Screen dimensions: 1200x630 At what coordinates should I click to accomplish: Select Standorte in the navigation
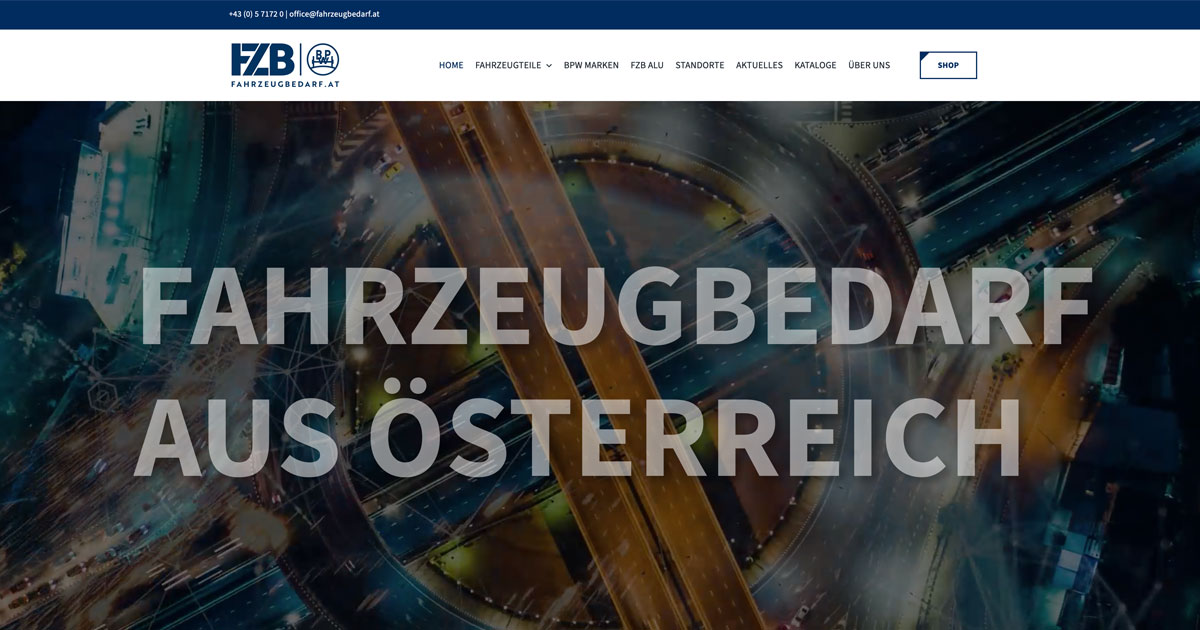[699, 65]
